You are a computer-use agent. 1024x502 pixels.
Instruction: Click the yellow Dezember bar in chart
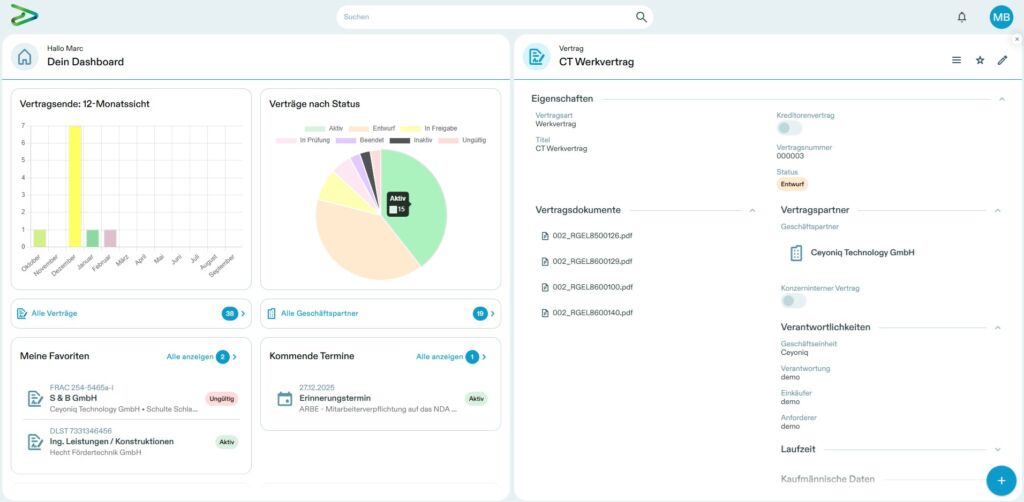(x=75, y=186)
